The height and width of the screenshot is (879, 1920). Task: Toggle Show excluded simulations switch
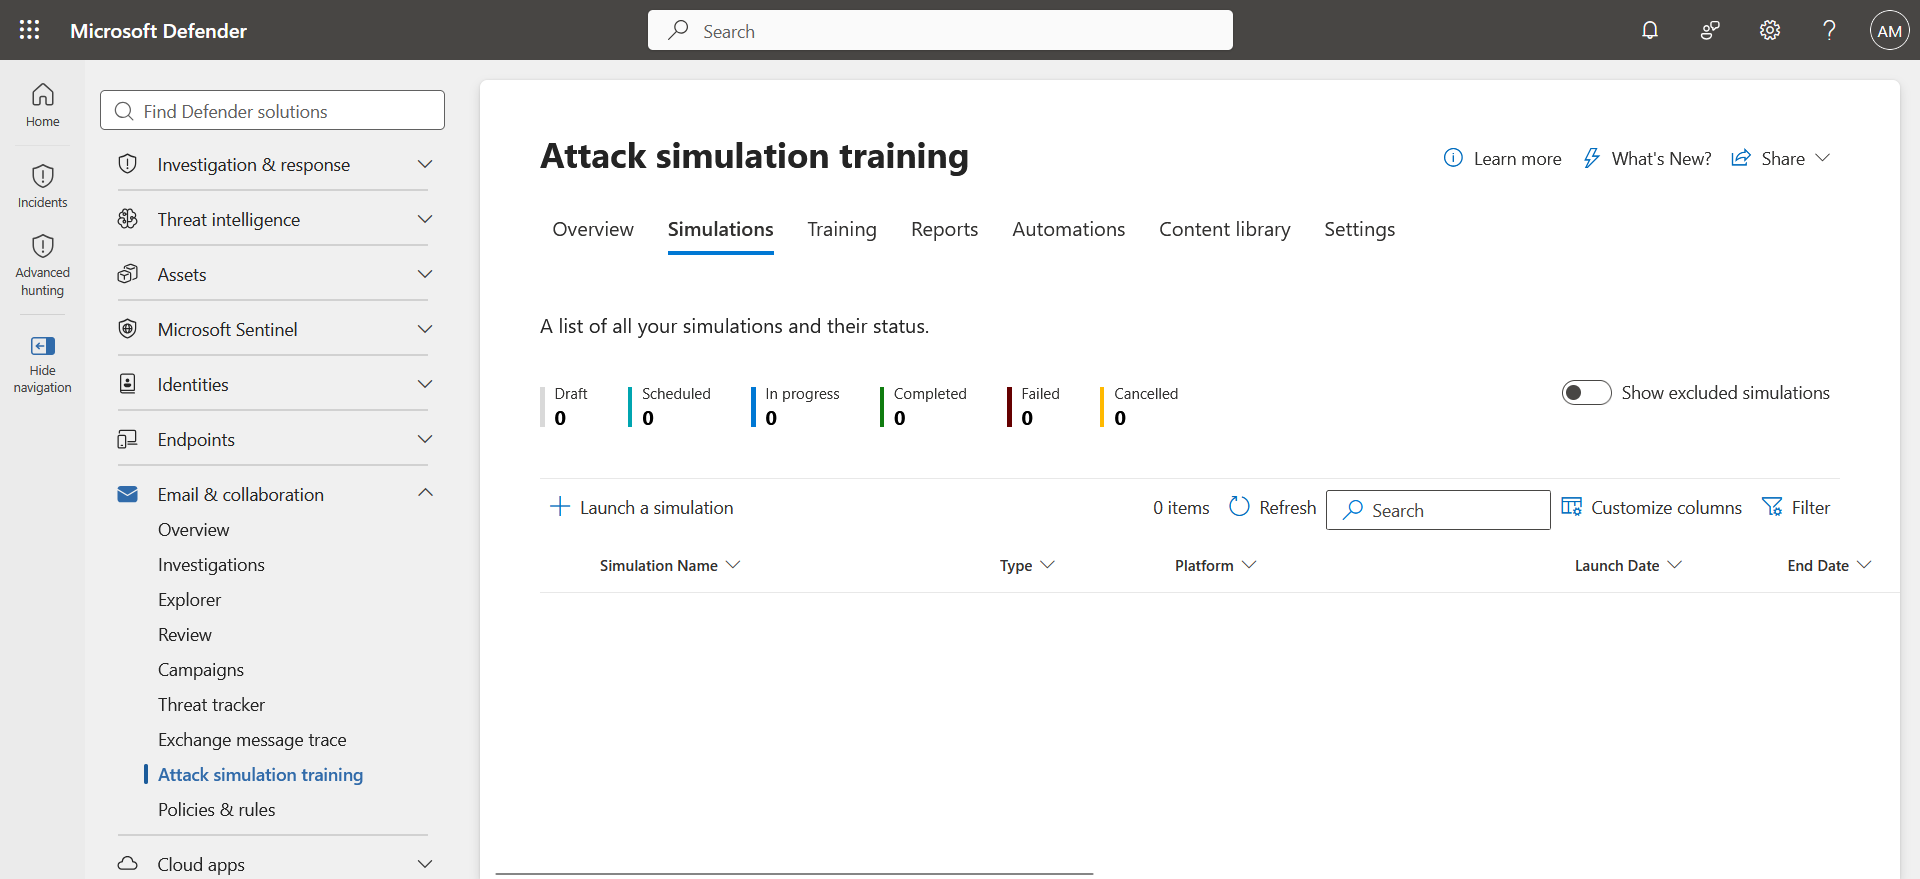pyautogui.click(x=1587, y=393)
